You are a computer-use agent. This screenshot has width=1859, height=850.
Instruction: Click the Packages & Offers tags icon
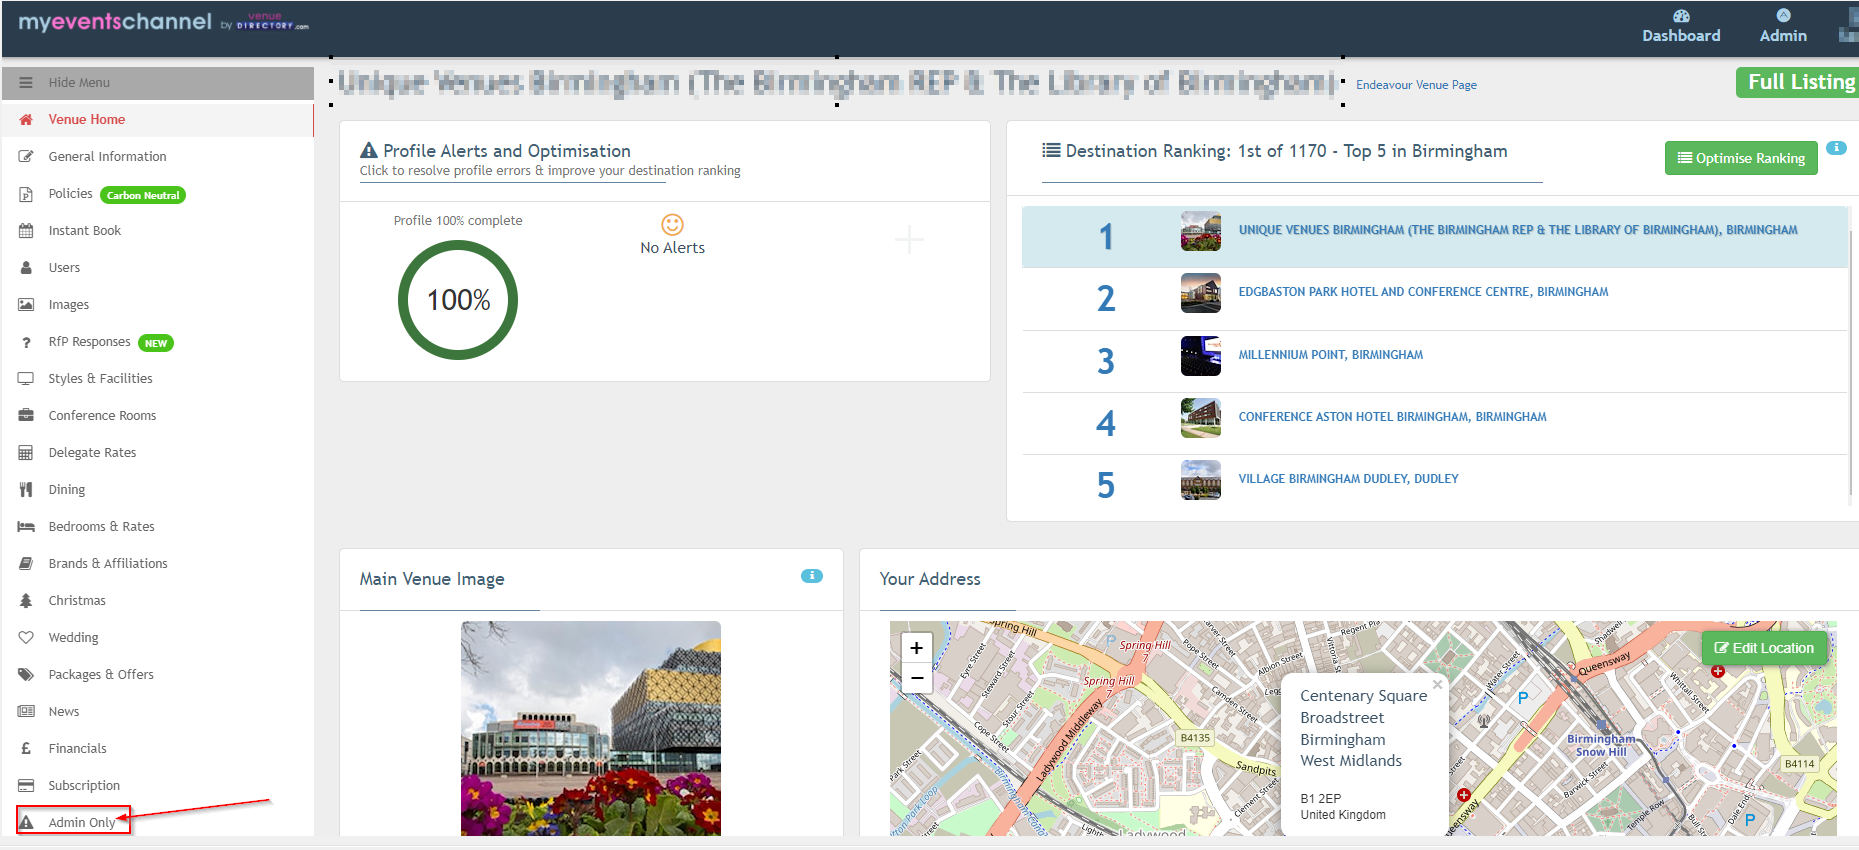[x=26, y=675]
